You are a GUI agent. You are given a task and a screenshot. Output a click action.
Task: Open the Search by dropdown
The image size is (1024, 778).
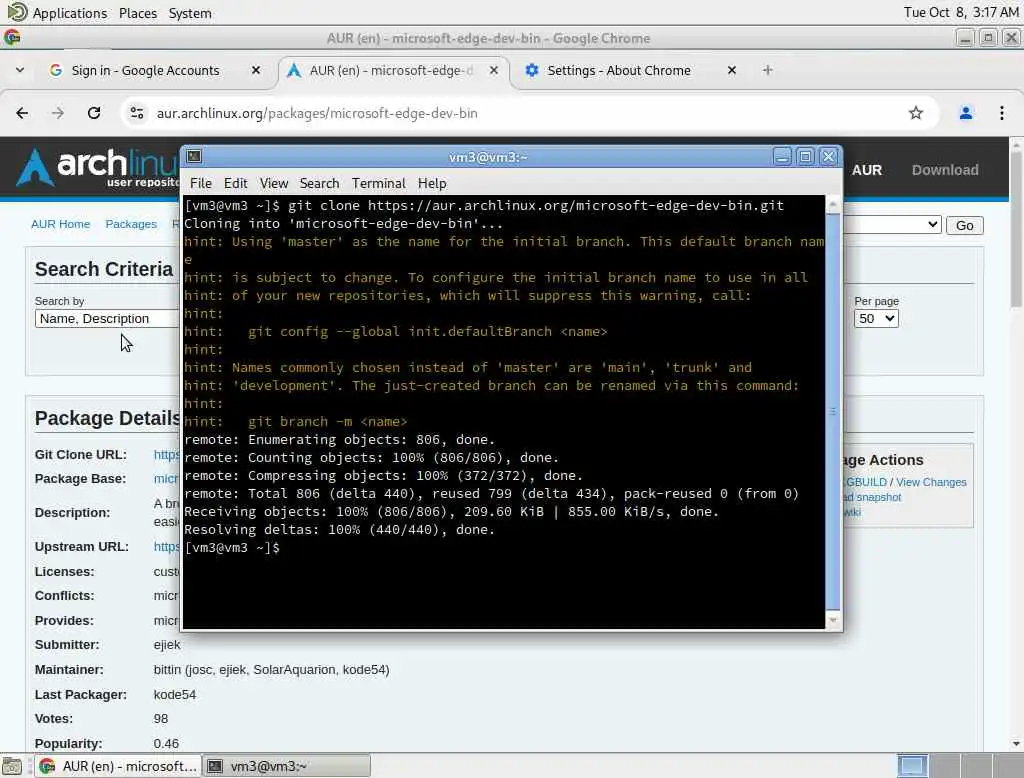pos(107,319)
